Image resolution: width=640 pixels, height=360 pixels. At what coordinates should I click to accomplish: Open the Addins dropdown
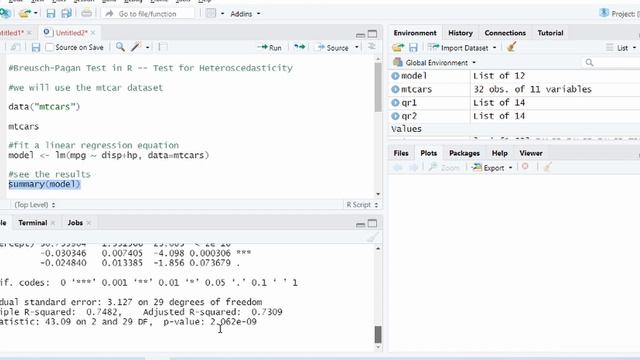tap(245, 14)
